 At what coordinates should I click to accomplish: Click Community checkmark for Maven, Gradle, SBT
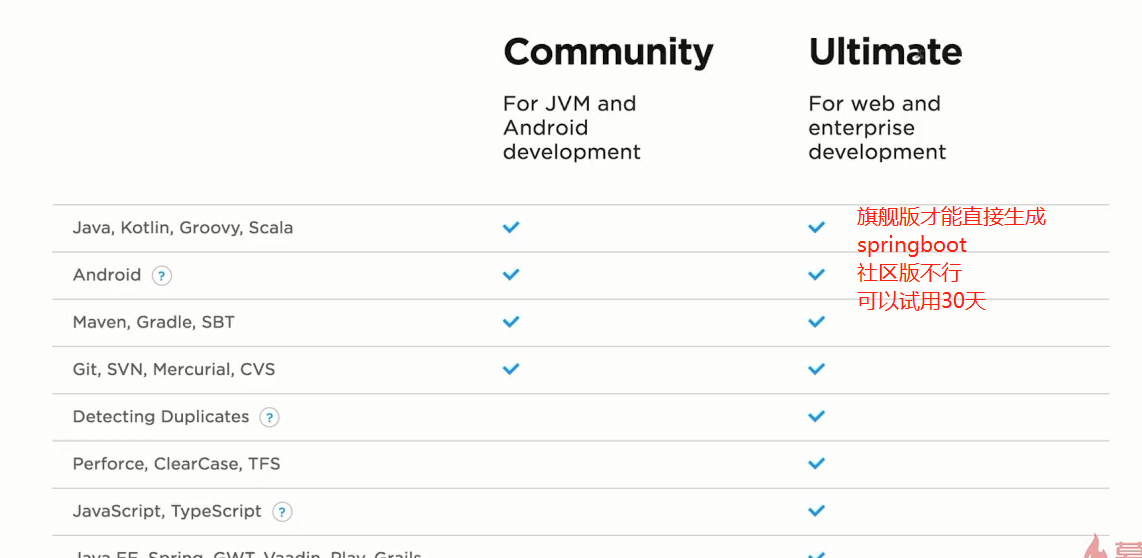[511, 321]
